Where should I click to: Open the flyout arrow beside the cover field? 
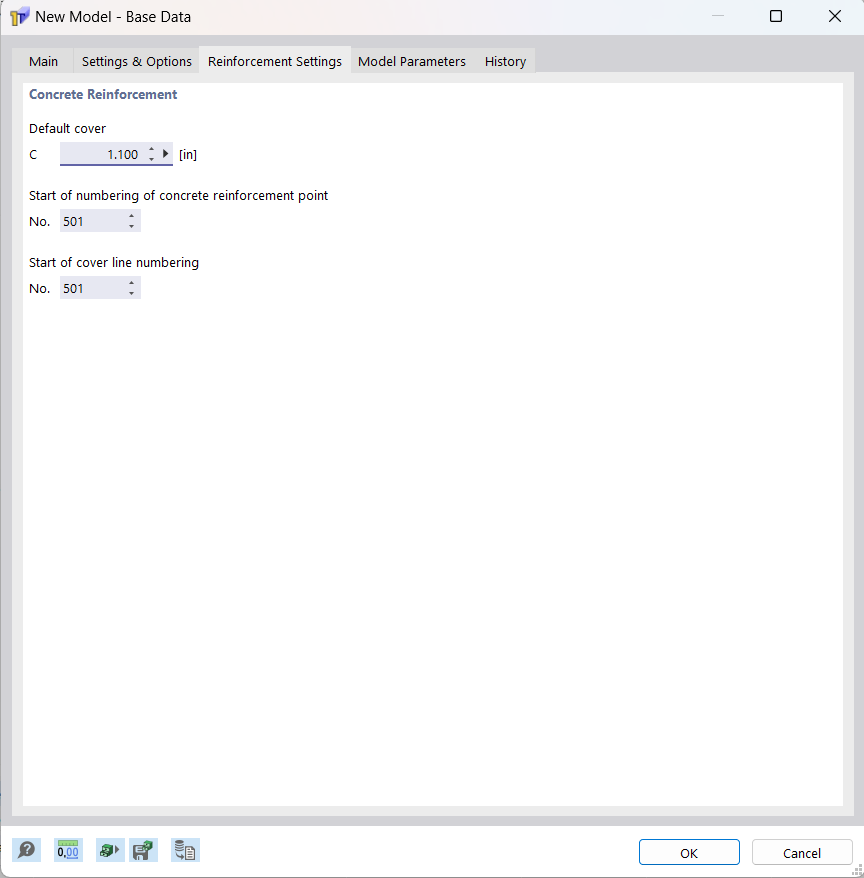165,153
